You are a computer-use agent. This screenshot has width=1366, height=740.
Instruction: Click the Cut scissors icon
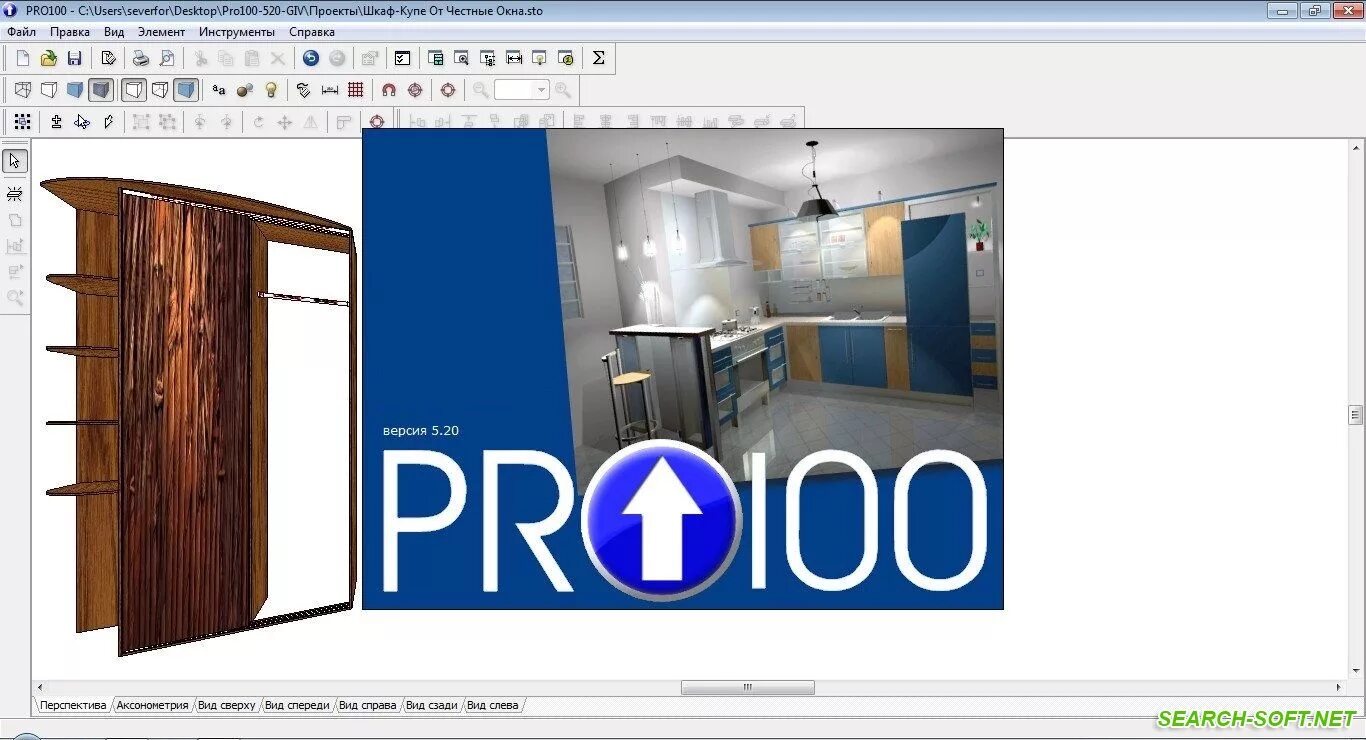tap(200, 58)
